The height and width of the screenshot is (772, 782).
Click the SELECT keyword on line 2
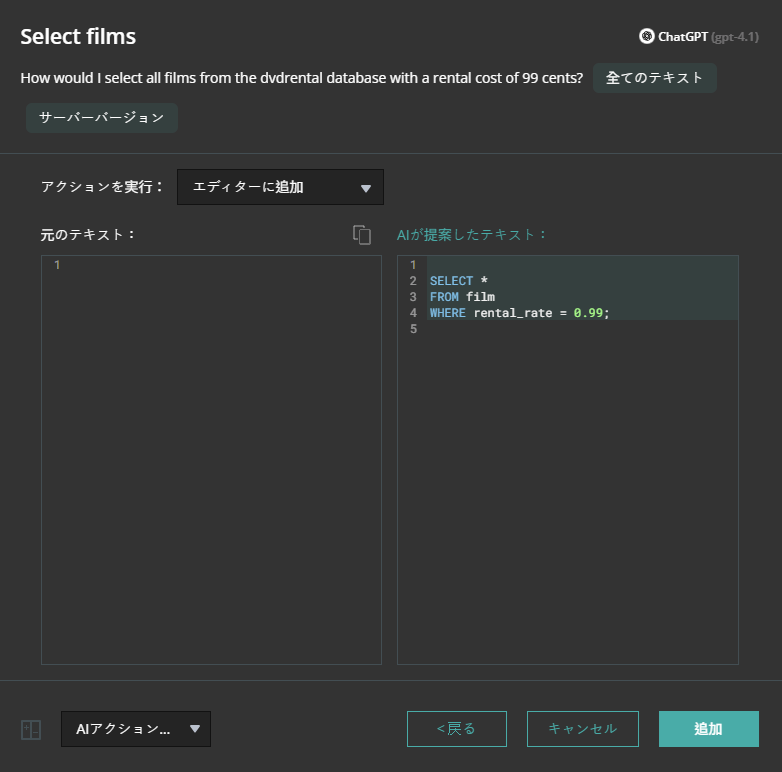pos(451,281)
